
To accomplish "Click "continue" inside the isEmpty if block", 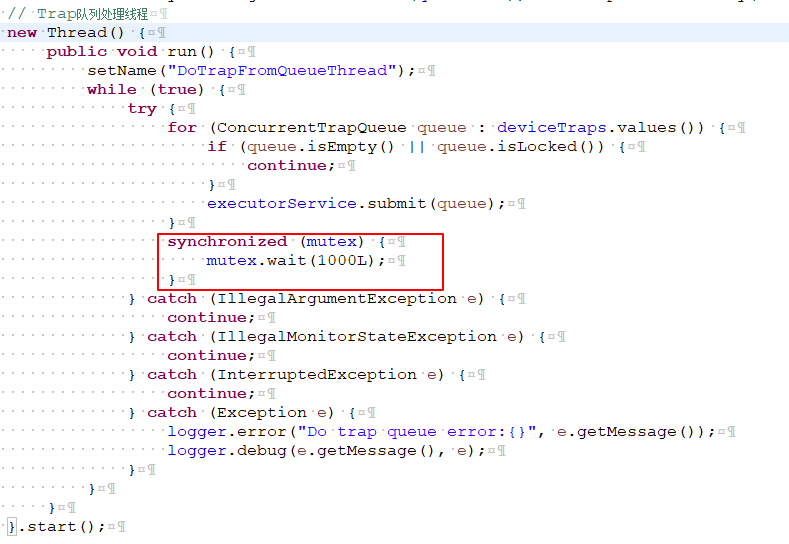I will point(287,166).
